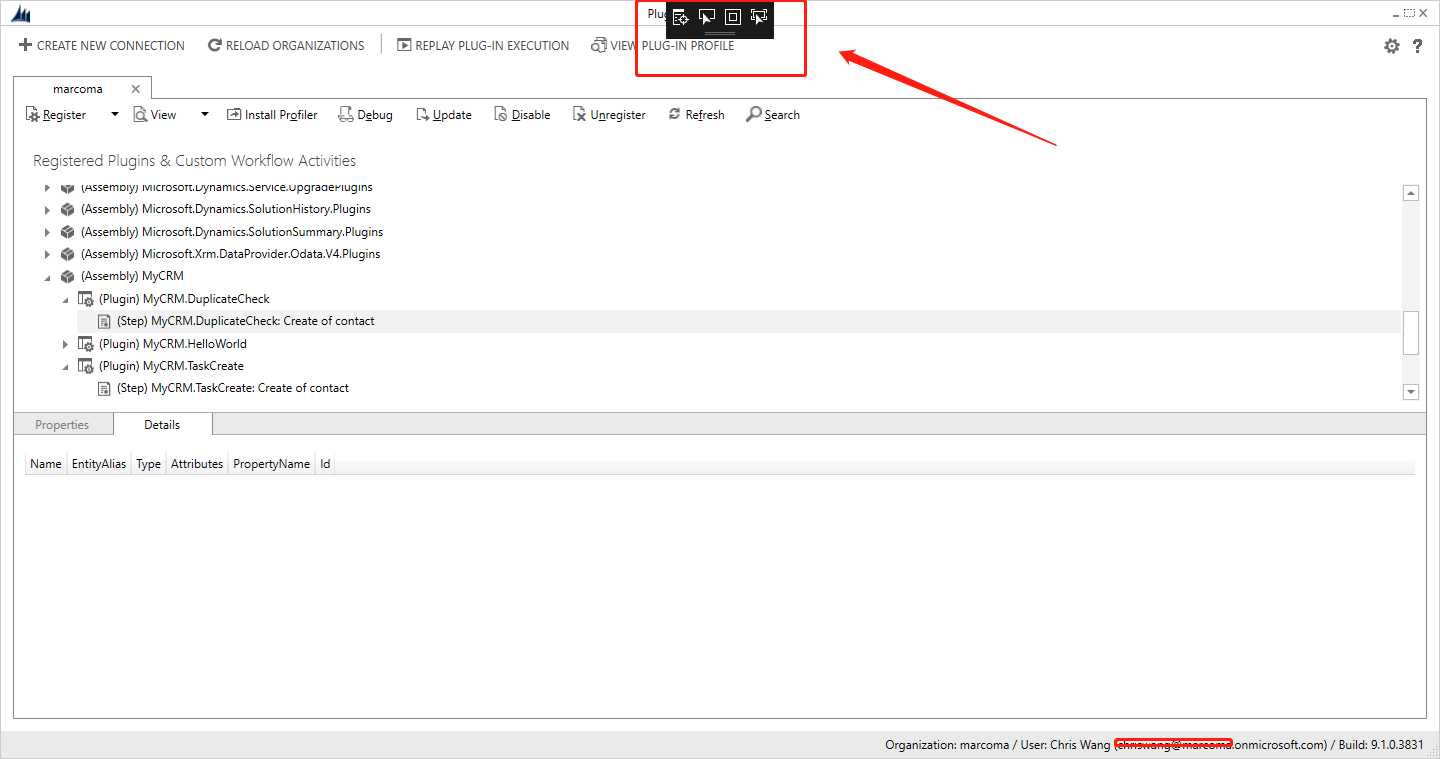The height and width of the screenshot is (759, 1440).
Task: Switch to Details tab
Action: coord(162,425)
